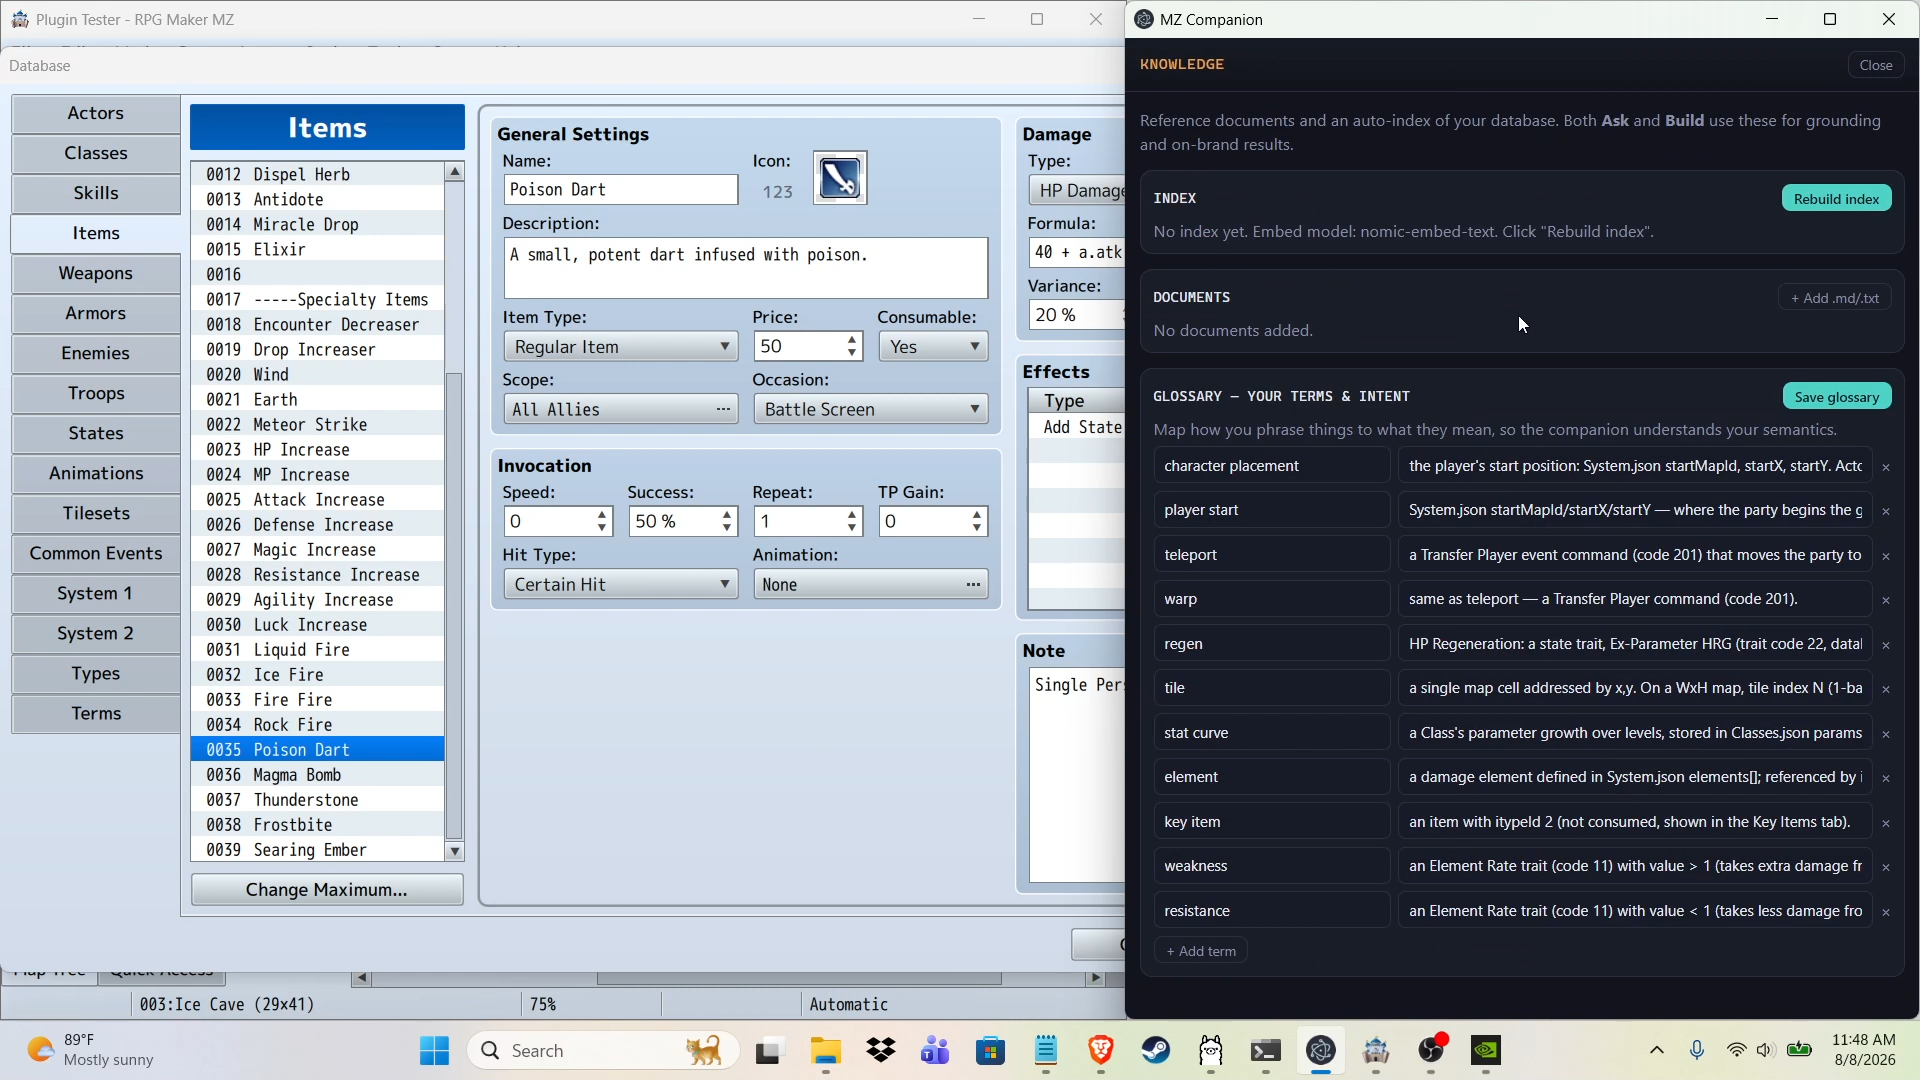Open Microsoft Store taskbar icon
The image size is (1920, 1080).
(991, 1050)
